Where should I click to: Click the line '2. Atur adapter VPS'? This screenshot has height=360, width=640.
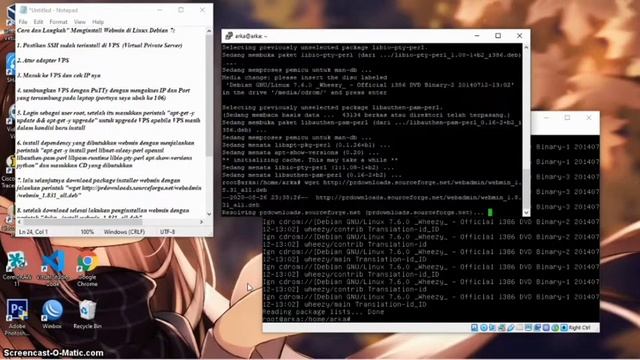pos(43,60)
